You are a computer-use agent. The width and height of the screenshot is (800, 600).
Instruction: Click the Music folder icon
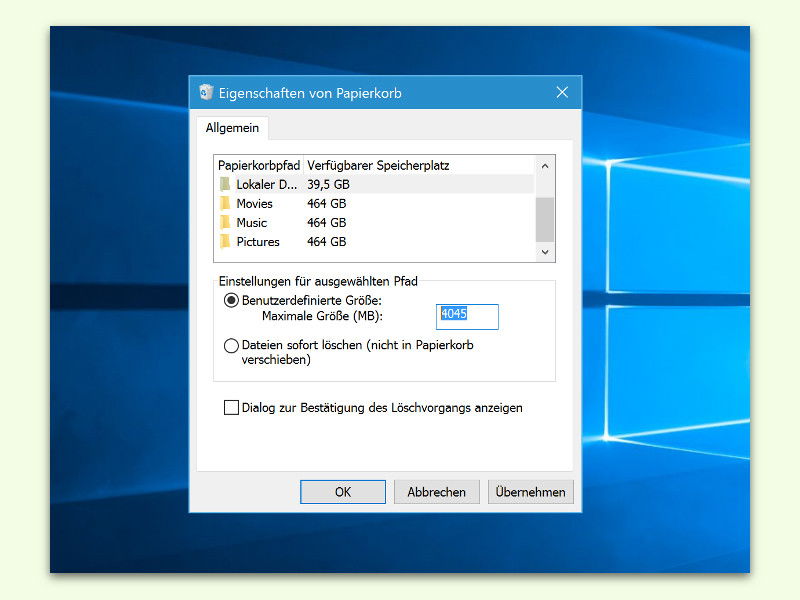pos(225,222)
